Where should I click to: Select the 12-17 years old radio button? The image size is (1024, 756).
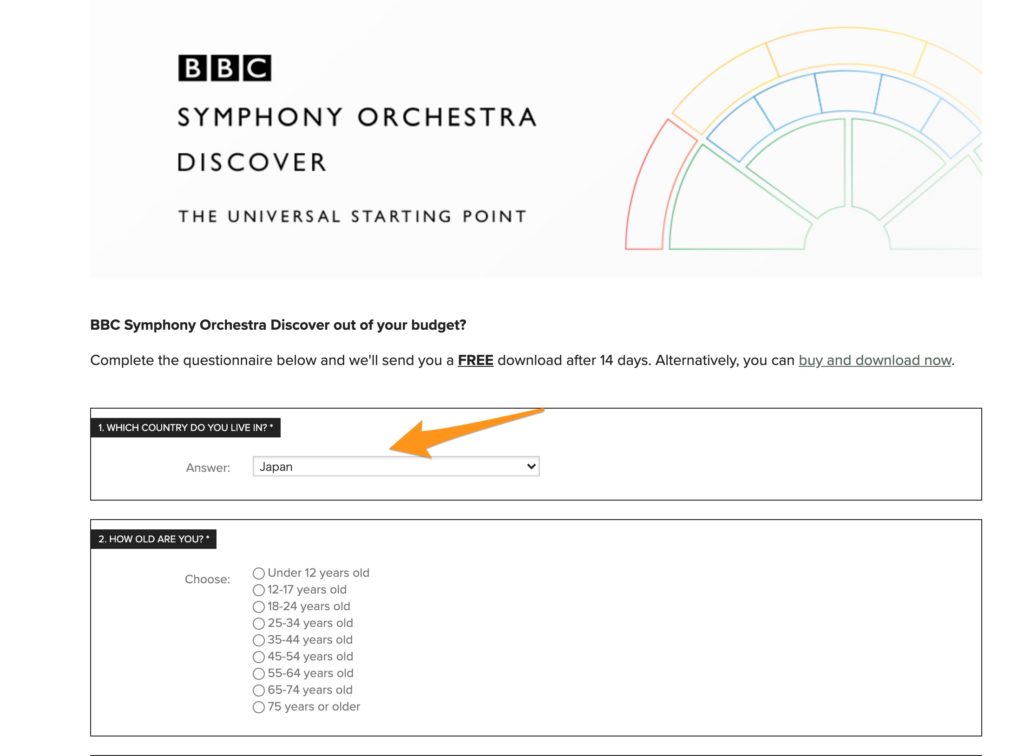pos(259,590)
